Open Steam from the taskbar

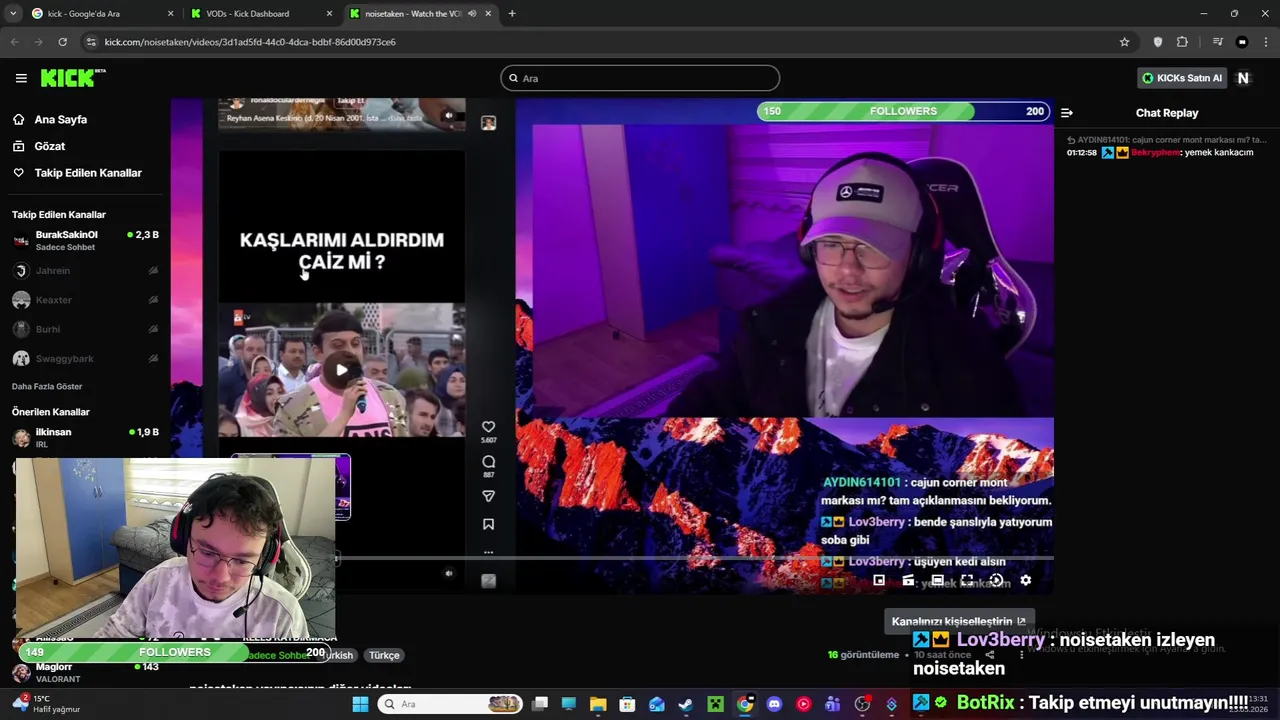[x=686, y=704]
